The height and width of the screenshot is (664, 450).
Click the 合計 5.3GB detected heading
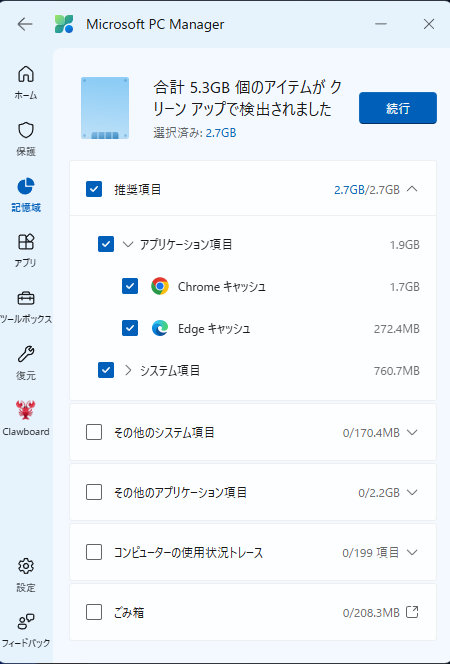248,98
